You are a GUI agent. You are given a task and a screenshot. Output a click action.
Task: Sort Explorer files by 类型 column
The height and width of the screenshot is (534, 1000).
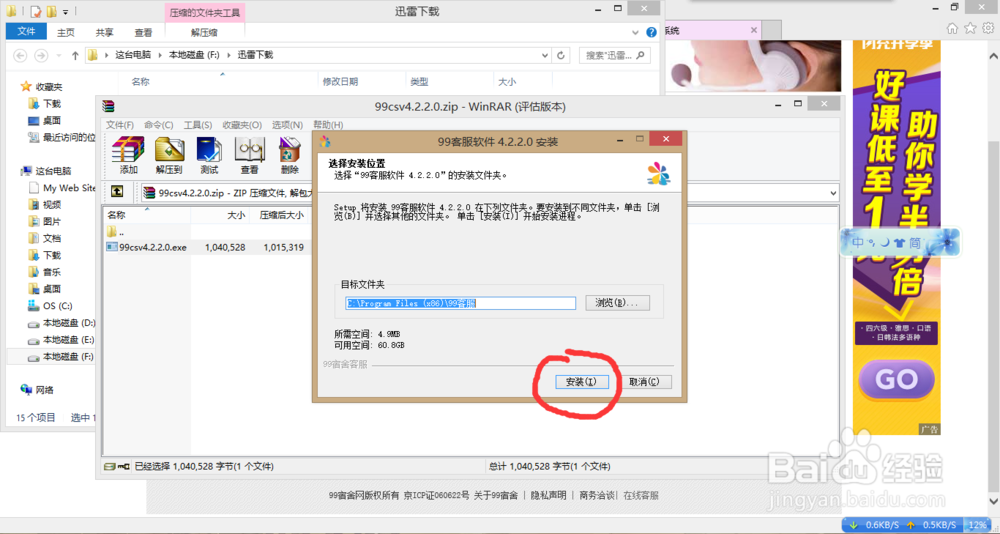pos(419,82)
